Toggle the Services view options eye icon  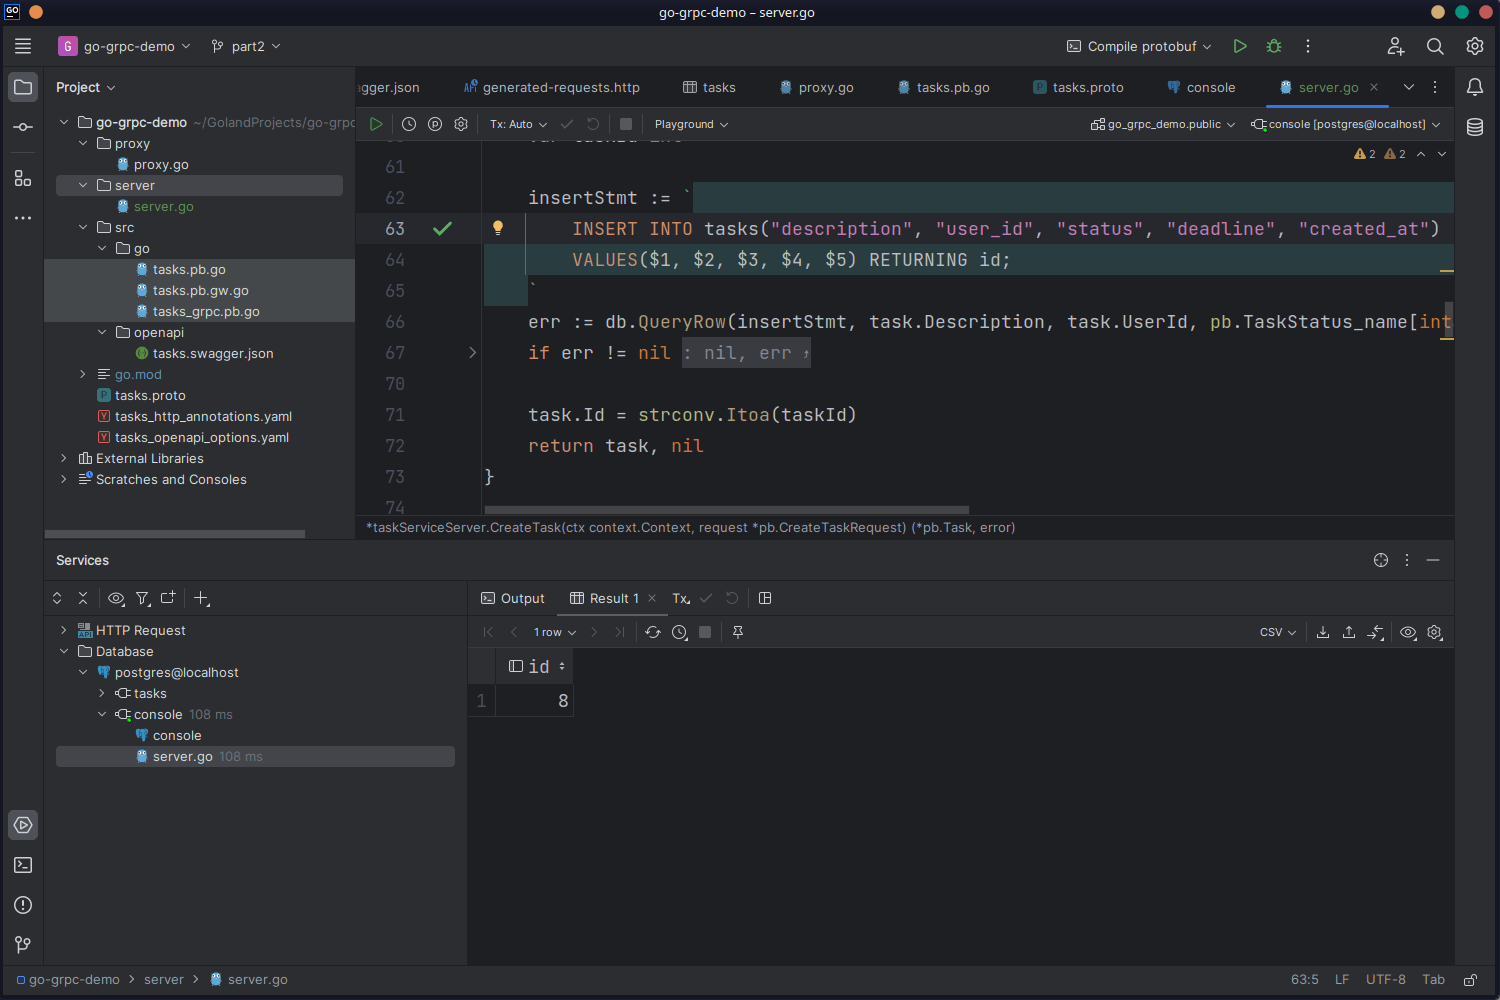point(116,598)
